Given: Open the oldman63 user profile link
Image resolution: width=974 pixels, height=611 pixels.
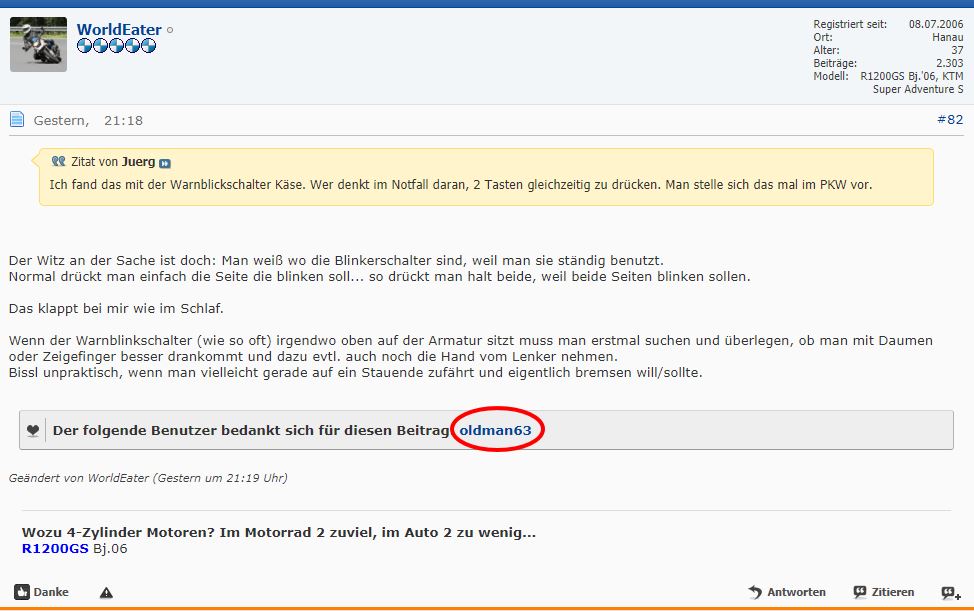Looking at the screenshot, I should point(495,430).
